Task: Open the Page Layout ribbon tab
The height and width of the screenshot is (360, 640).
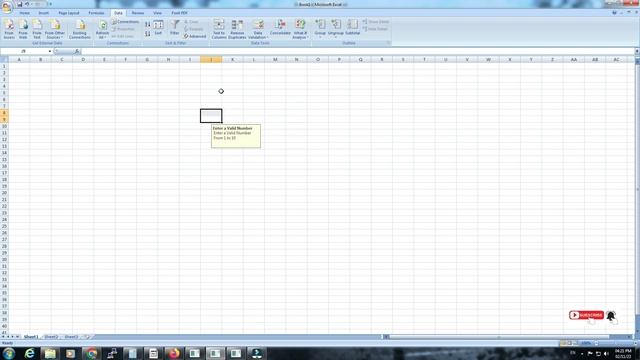Action: 69,13
